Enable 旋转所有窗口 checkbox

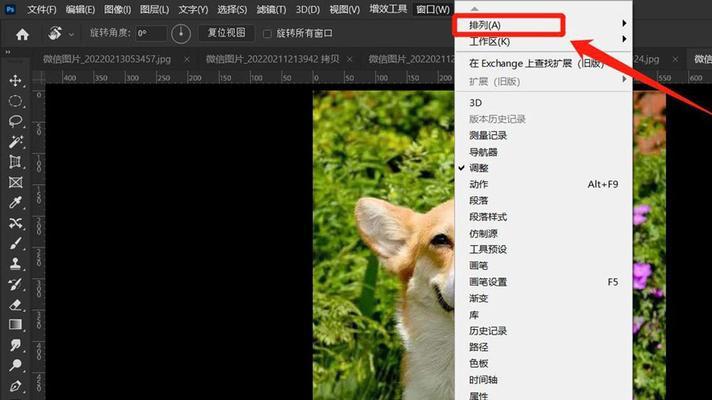pyautogui.click(x=267, y=34)
